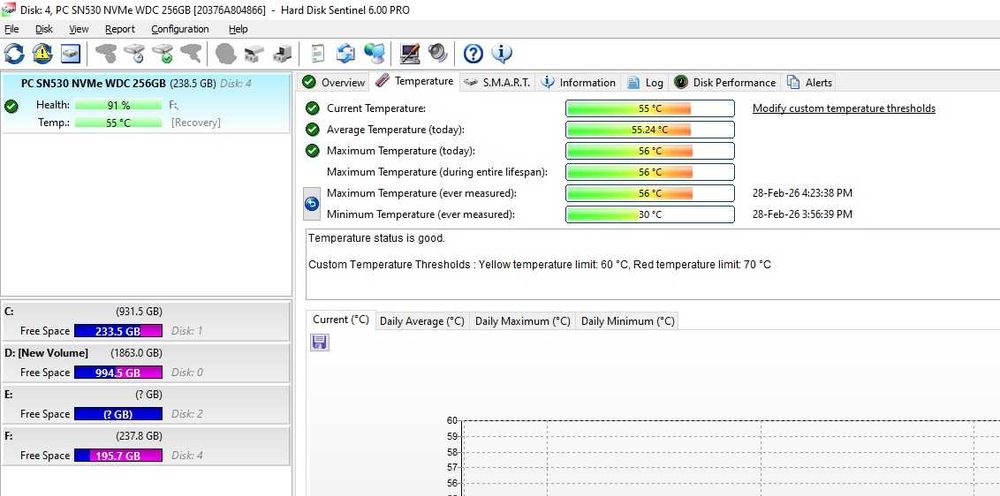This screenshot has height=496, width=1000.
Task: Click 'Maximum Temperature (during entire lifespan):' label
Action: (437, 172)
